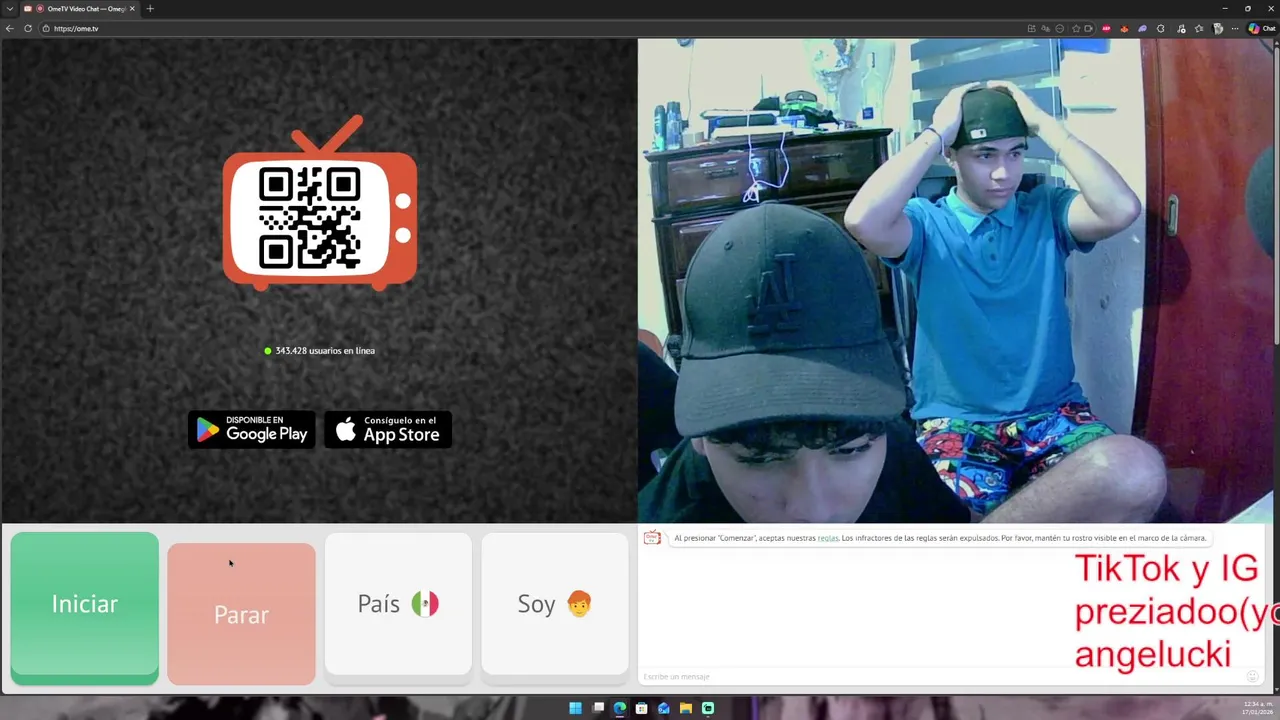Screen dimensions: 1280x720
Task: Open the browser three-dots settings menu
Action: (1235, 29)
